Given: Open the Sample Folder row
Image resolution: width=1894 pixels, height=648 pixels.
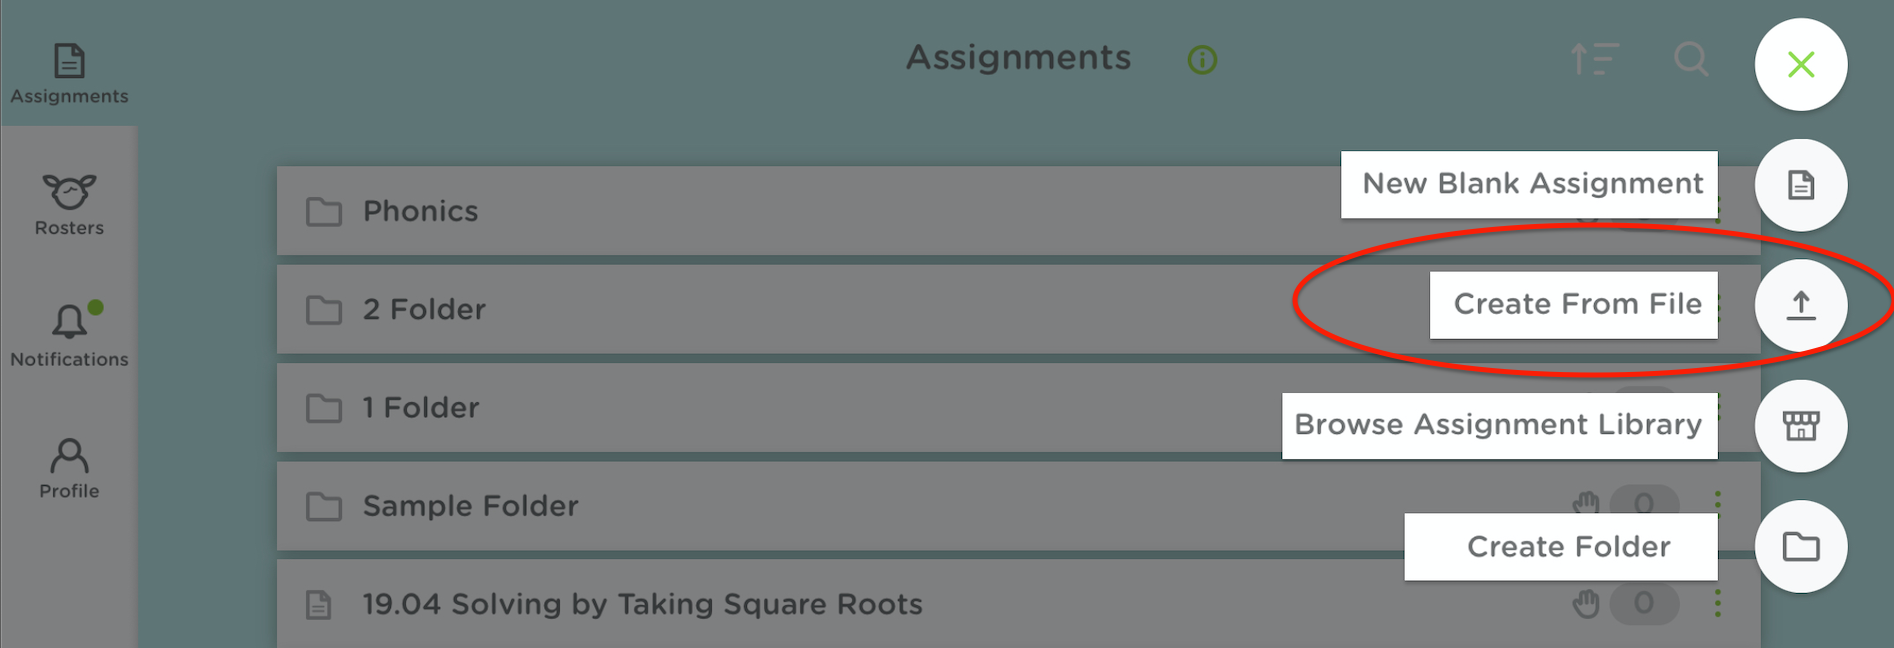Looking at the screenshot, I should tap(470, 506).
